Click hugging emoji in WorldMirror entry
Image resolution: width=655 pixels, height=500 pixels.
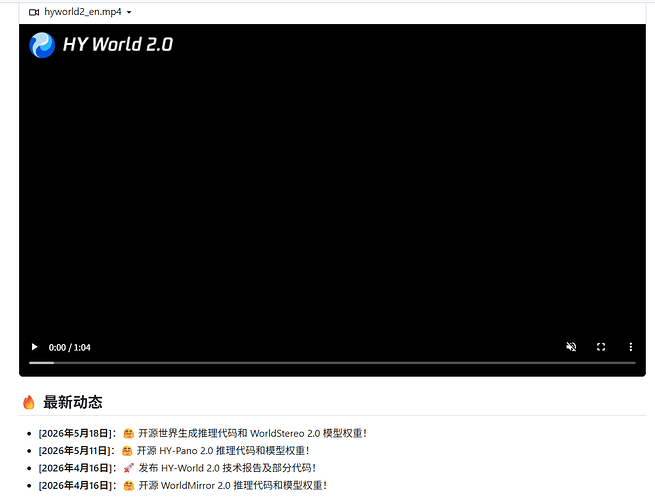[x=128, y=485]
